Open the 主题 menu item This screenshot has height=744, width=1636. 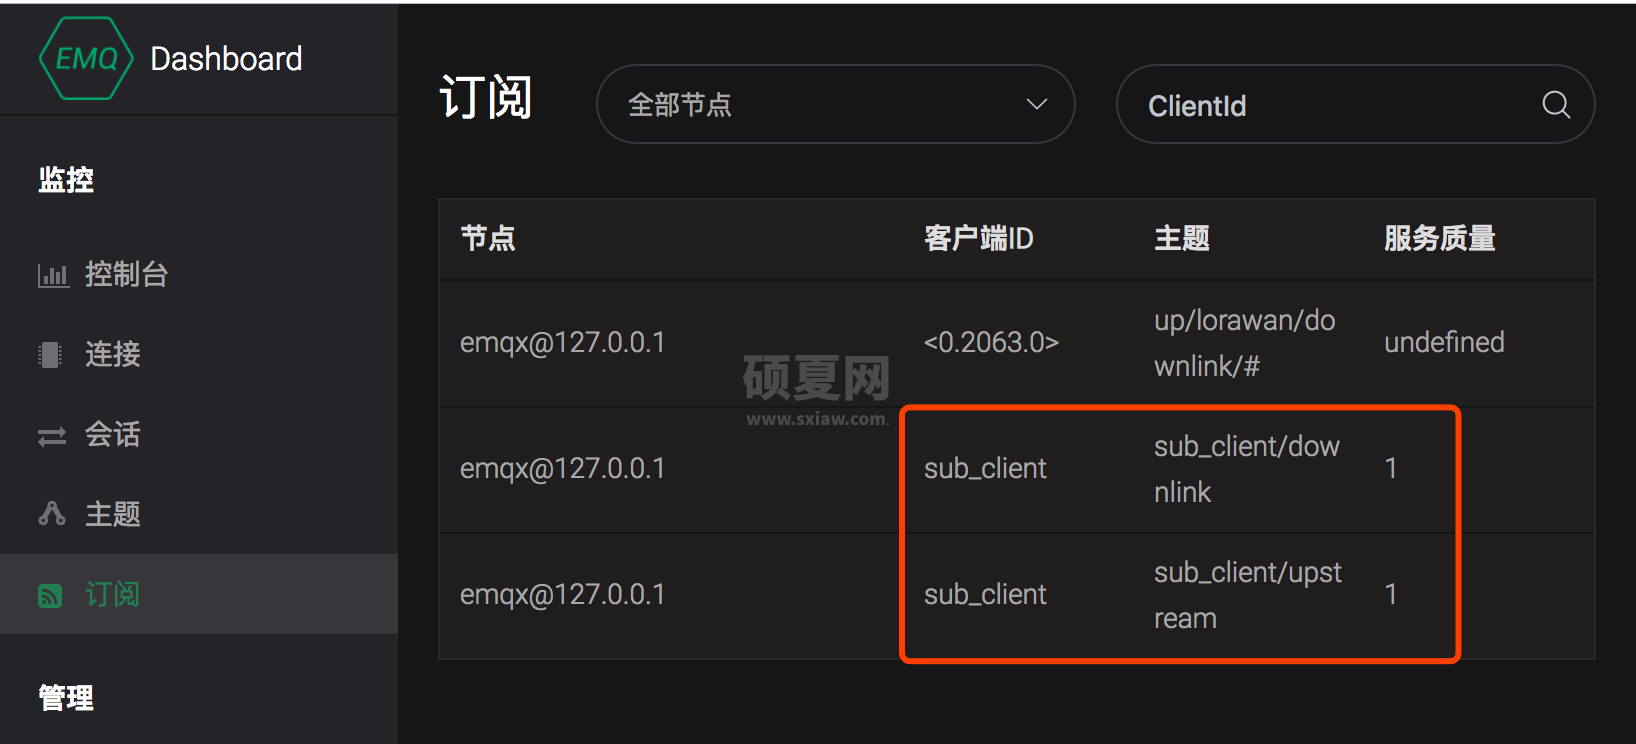199,514
